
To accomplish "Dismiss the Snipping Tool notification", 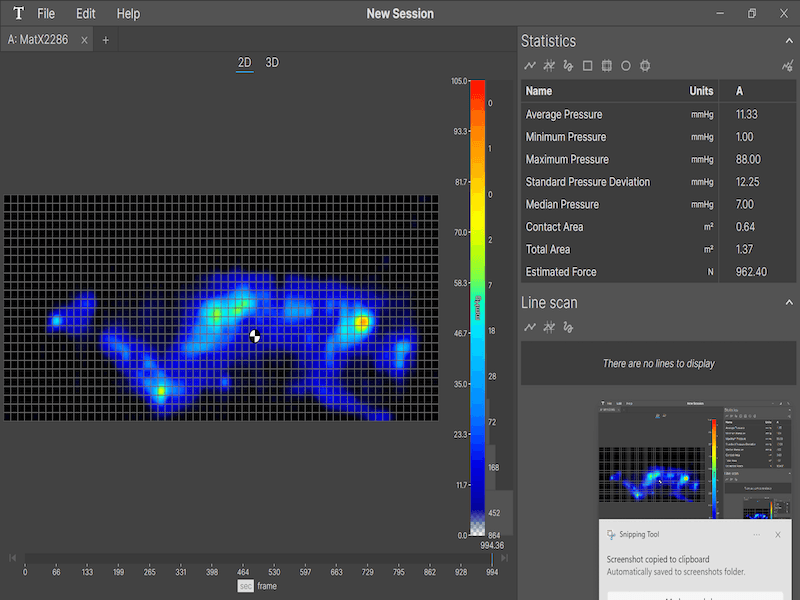I will point(778,535).
